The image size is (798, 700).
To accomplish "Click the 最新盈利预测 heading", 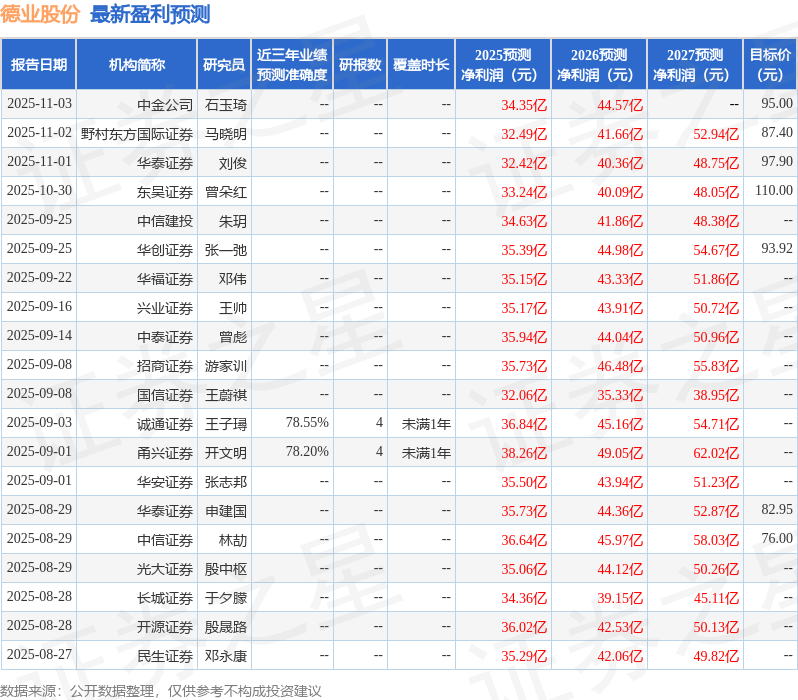I will tap(150, 14).
